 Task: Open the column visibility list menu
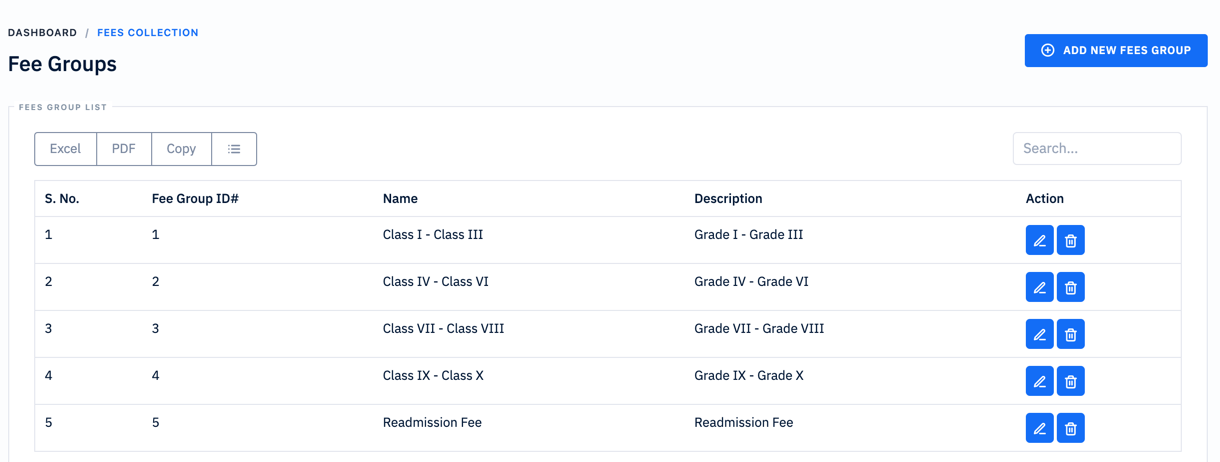click(234, 149)
